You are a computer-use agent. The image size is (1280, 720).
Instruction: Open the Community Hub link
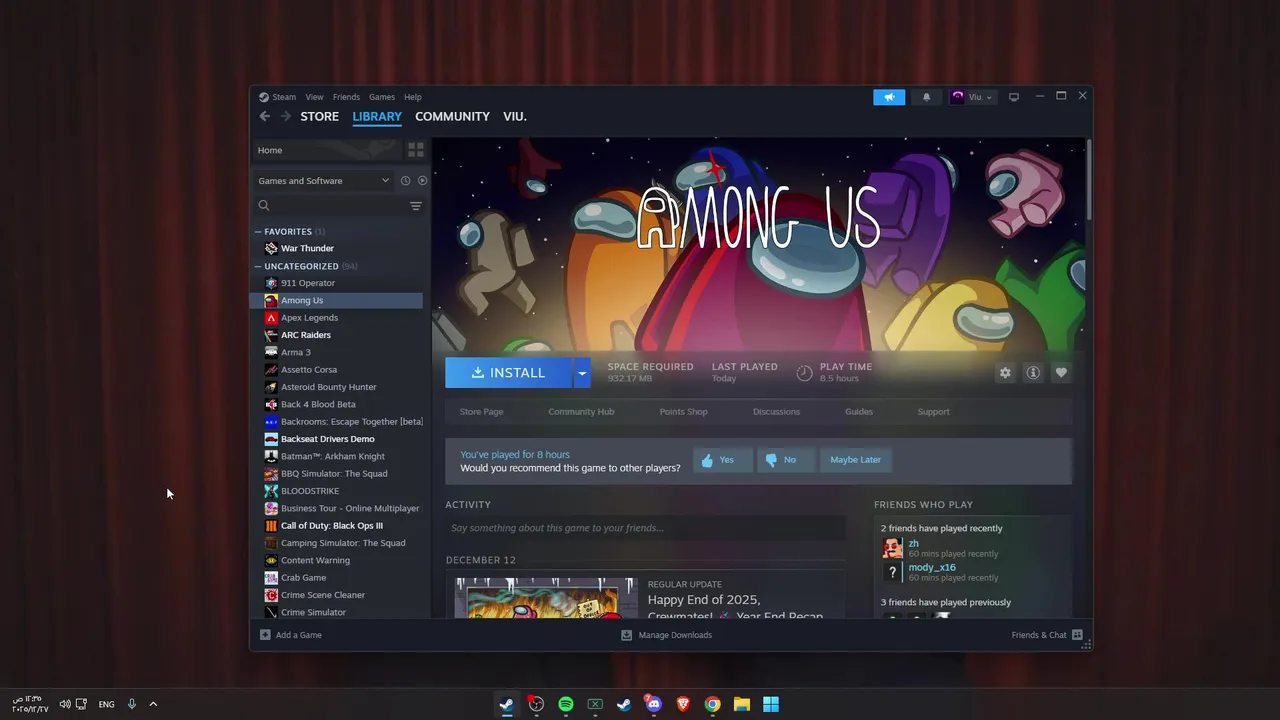pyautogui.click(x=581, y=412)
